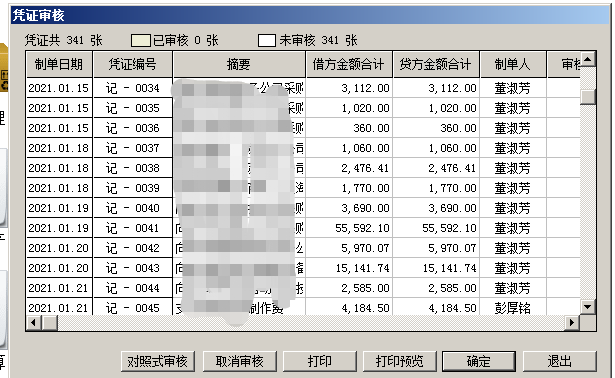Image resolution: width=615 pixels, height=378 pixels.
Task: Click the 制单人 column header
Action: coord(513,64)
